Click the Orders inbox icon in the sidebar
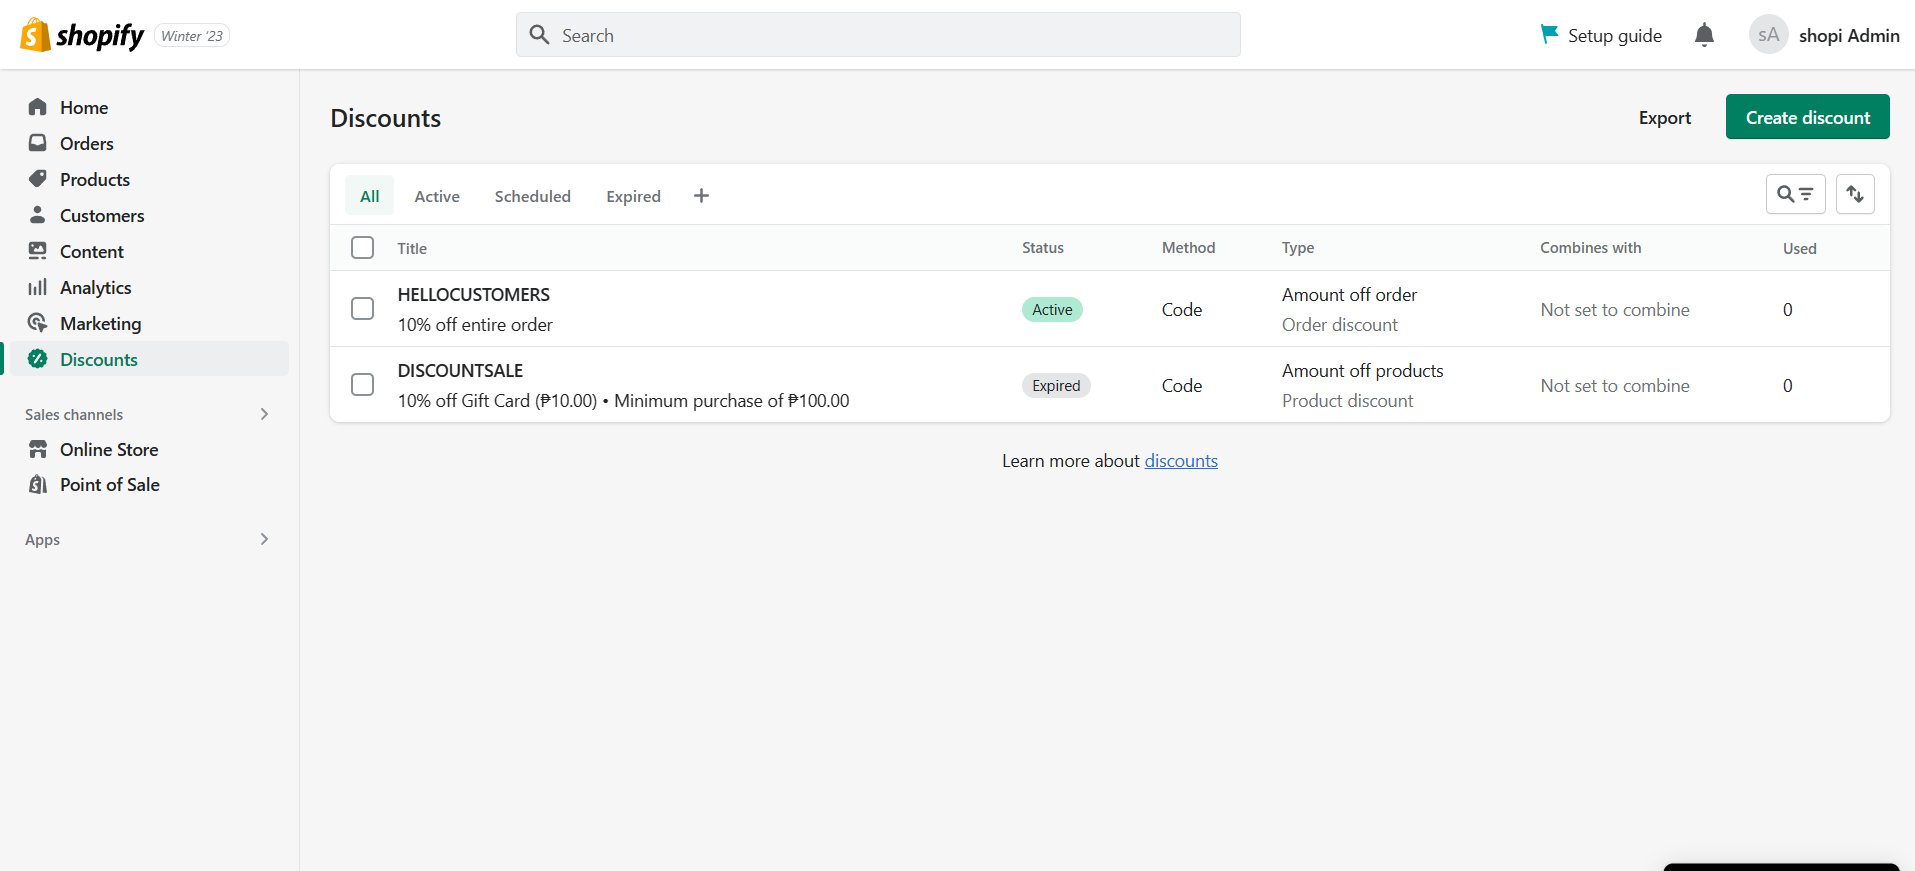 pos(38,143)
